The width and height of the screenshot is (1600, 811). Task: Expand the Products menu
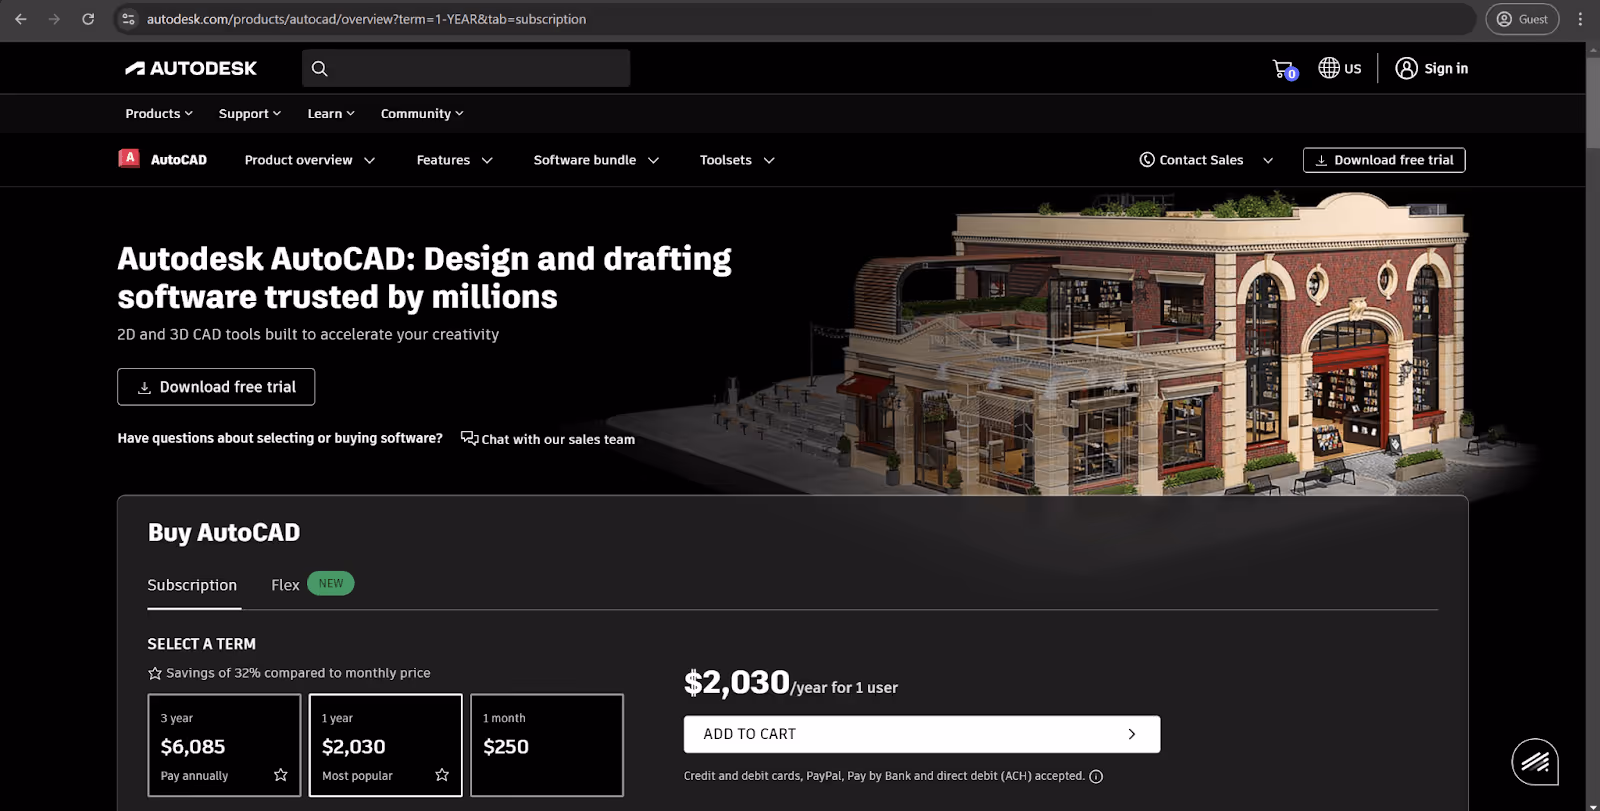[159, 114]
